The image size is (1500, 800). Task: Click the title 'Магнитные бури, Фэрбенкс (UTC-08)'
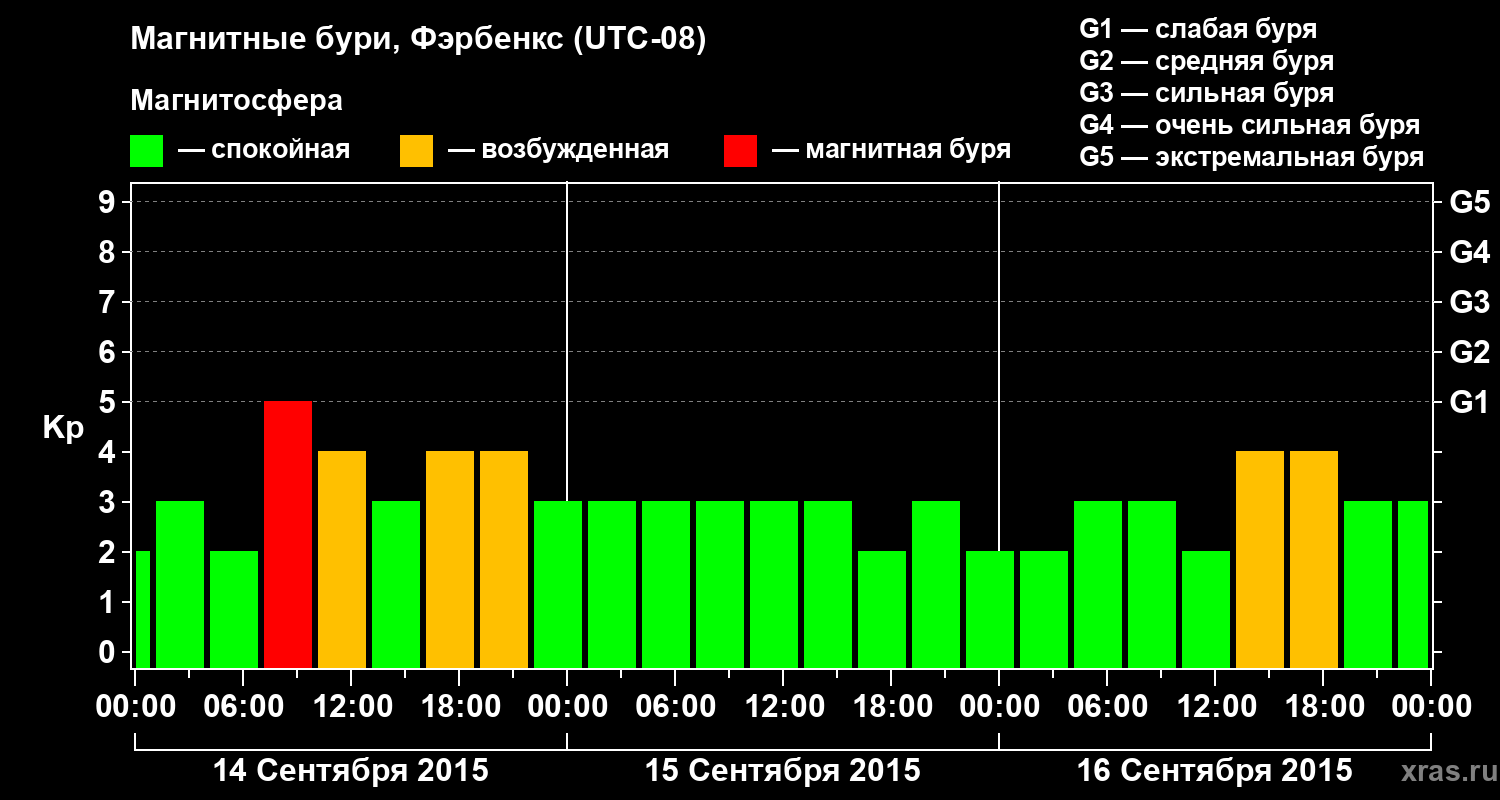419,40
